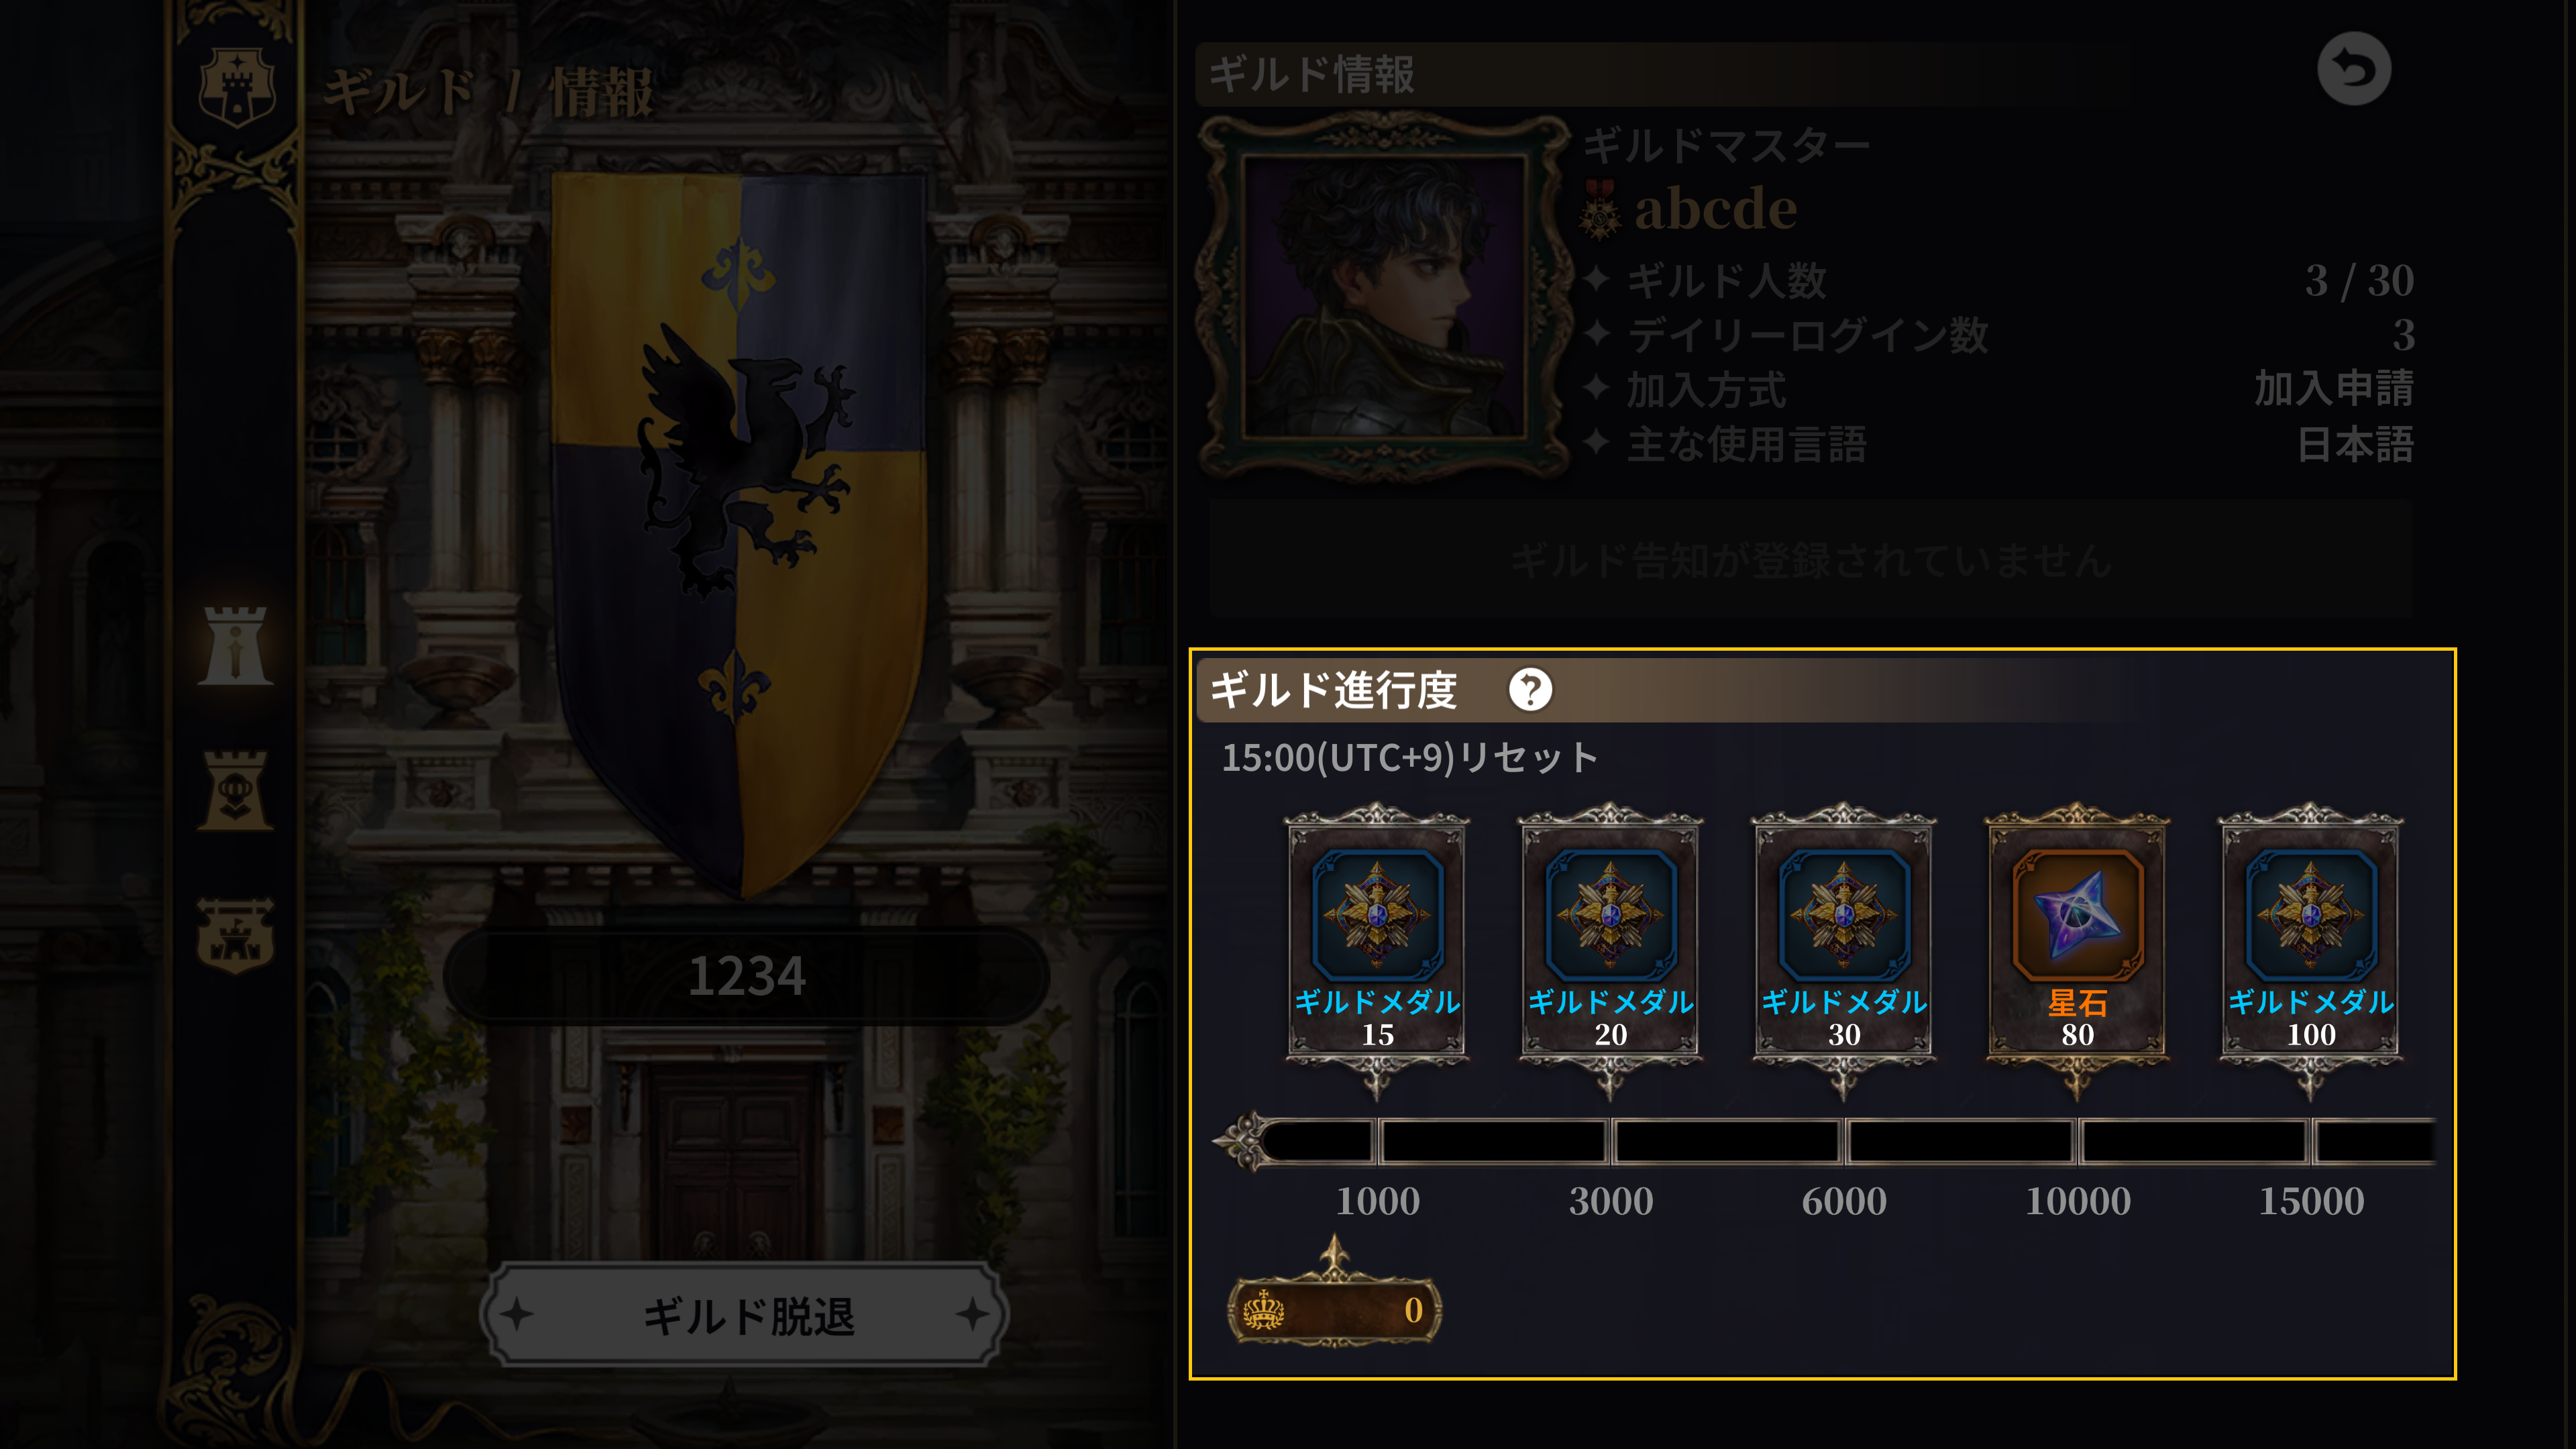Click the guild crest icon at top

237,87
